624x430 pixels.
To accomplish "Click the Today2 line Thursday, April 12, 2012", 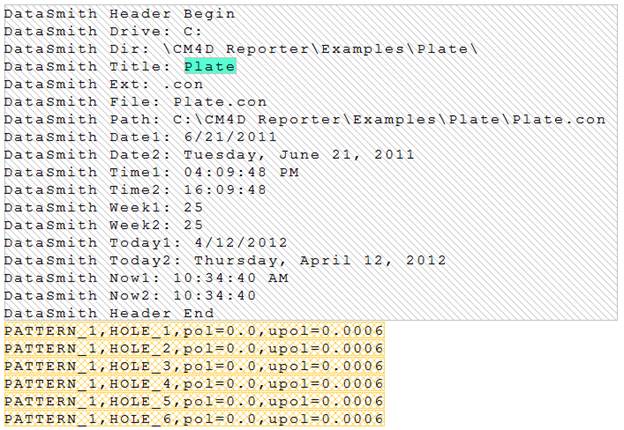I will (225, 259).
